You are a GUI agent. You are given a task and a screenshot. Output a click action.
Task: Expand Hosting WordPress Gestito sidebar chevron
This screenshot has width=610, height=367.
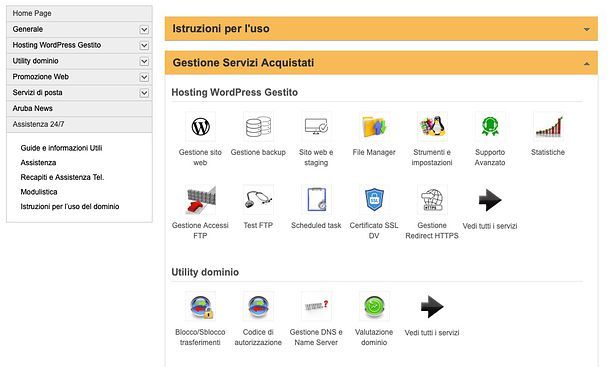144,46
